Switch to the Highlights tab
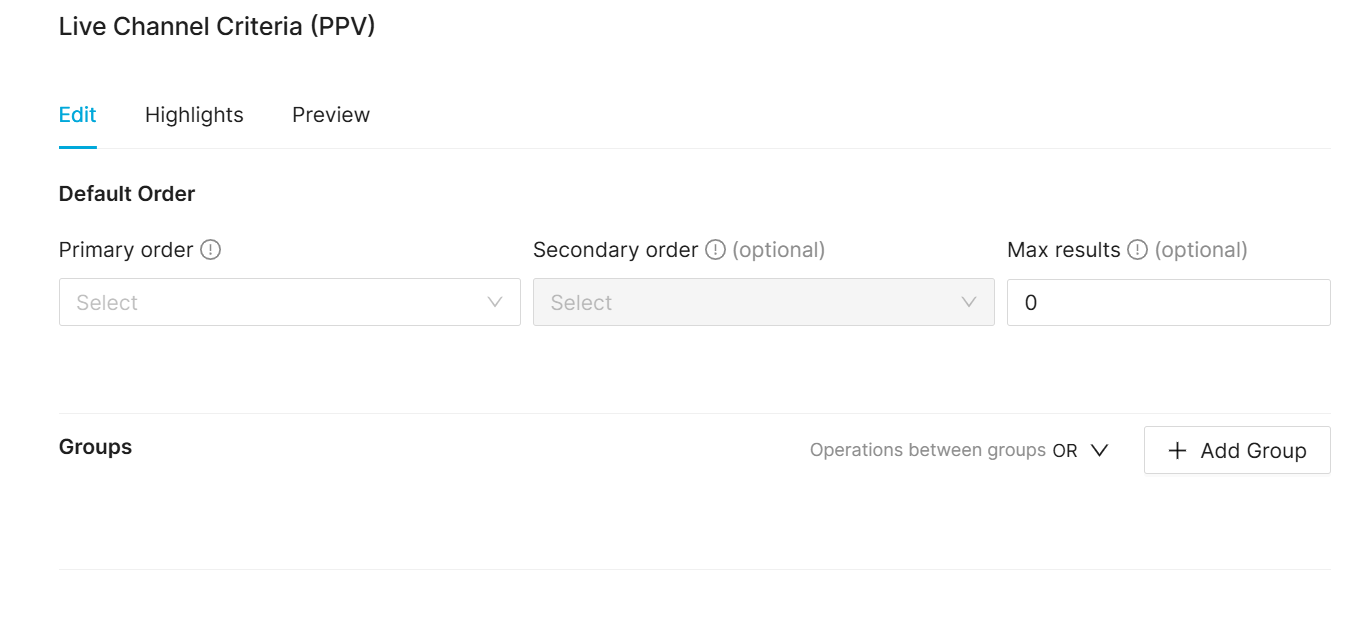The height and width of the screenshot is (619, 1363). (x=194, y=115)
